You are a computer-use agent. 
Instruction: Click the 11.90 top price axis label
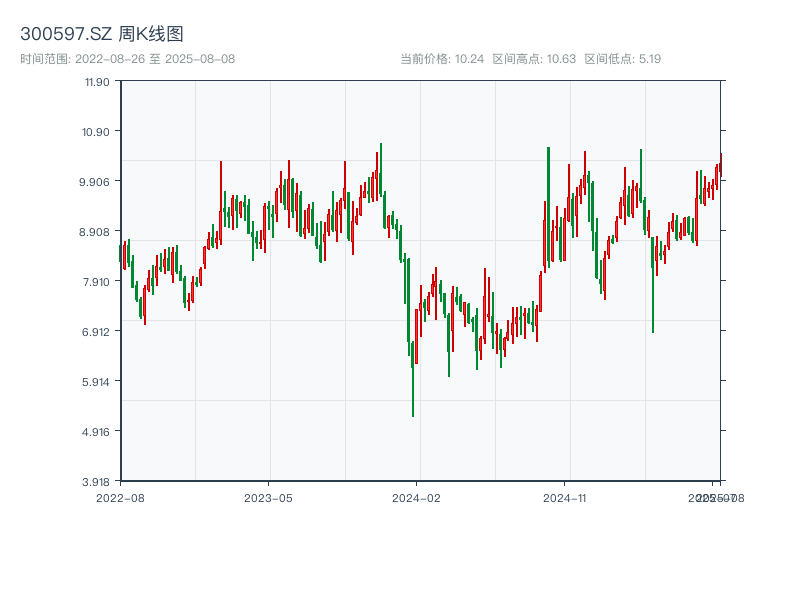pos(97,82)
